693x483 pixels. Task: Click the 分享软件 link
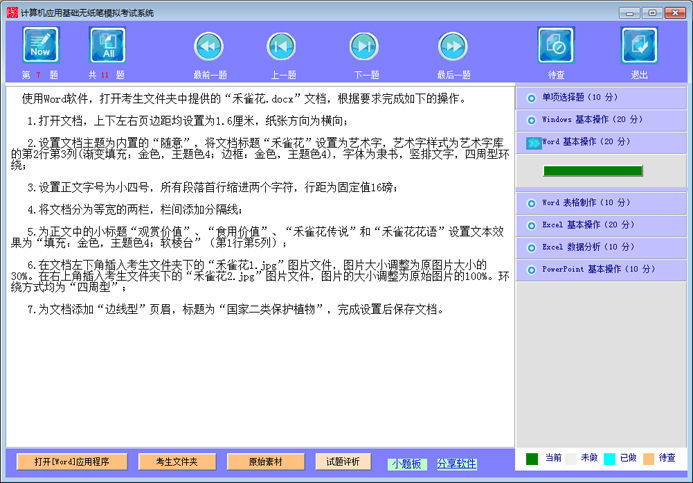pyautogui.click(x=456, y=464)
